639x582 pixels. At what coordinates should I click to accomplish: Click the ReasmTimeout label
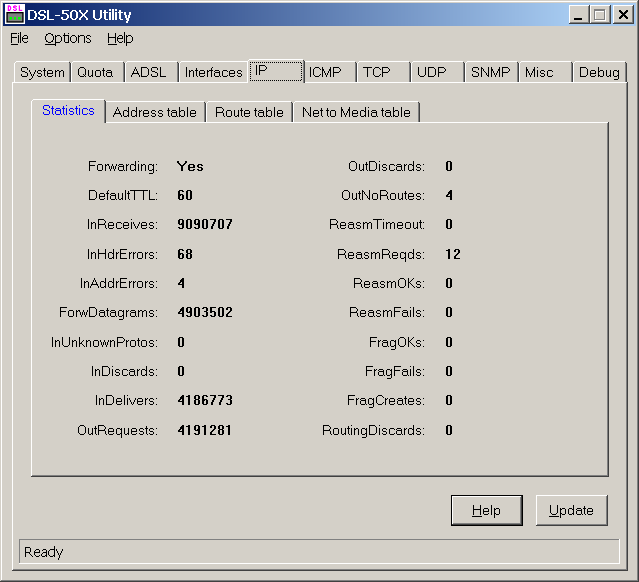pyautogui.click(x=377, y=224)
